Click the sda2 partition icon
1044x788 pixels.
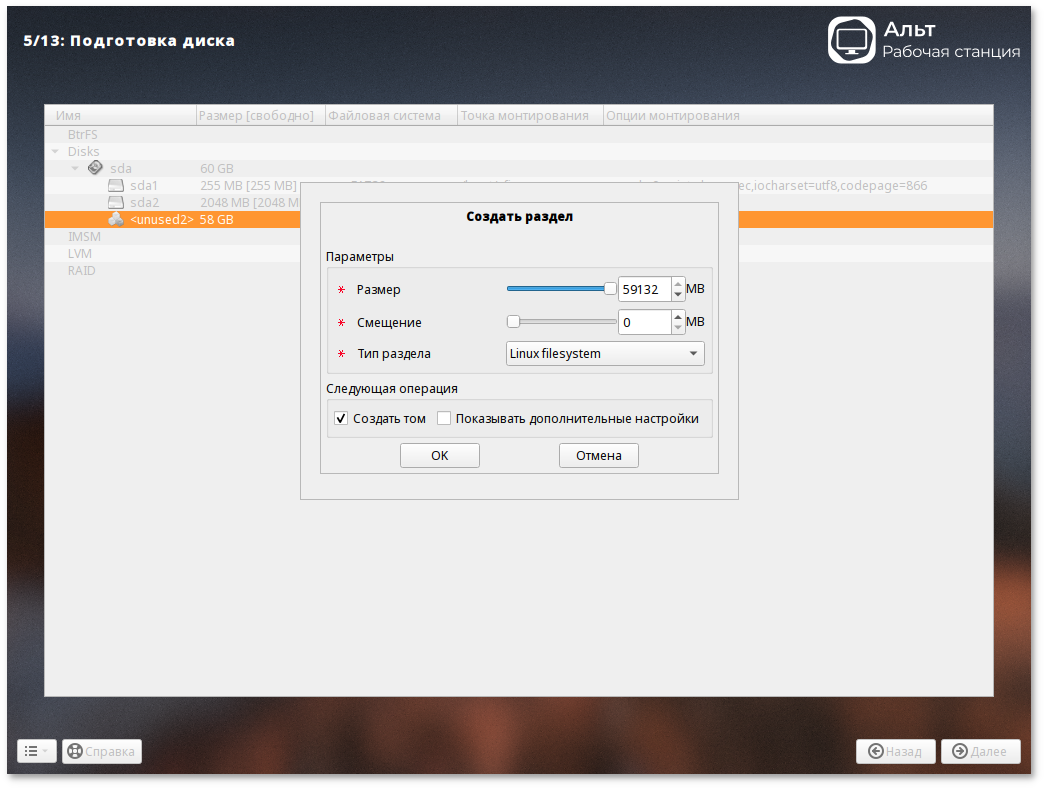(116, 202)
